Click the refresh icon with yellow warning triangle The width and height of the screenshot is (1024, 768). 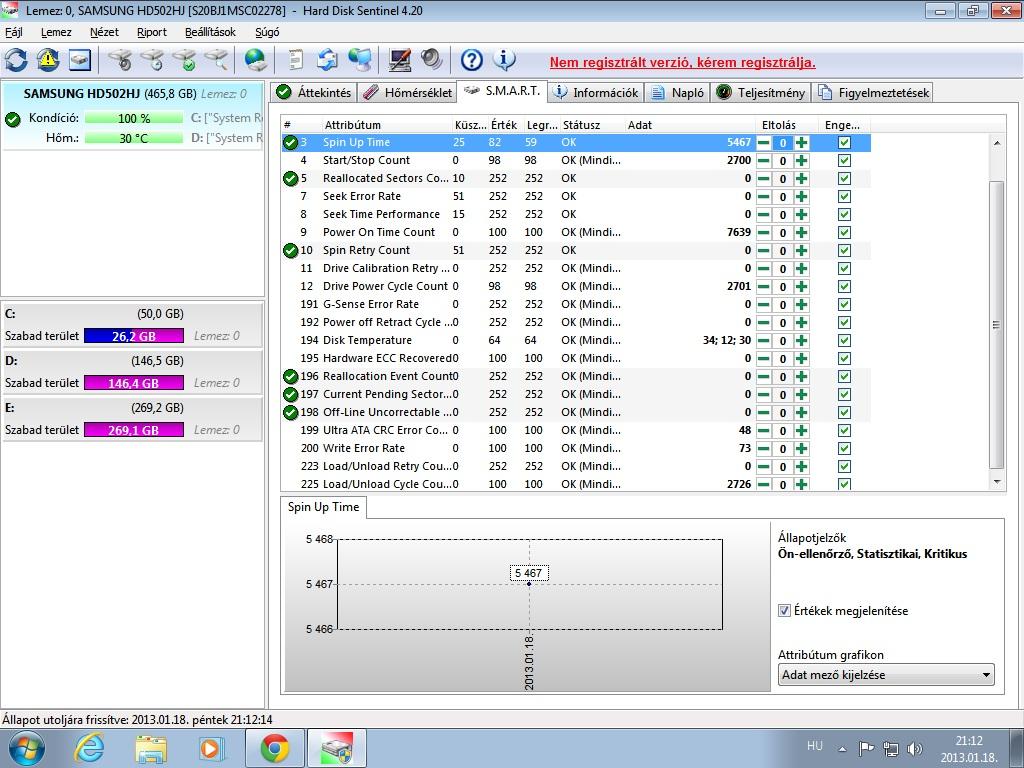(x=48, y=60)
